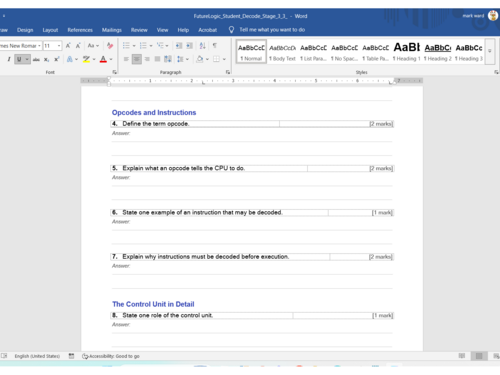Open Styles pane launcher

click(496, 72)
